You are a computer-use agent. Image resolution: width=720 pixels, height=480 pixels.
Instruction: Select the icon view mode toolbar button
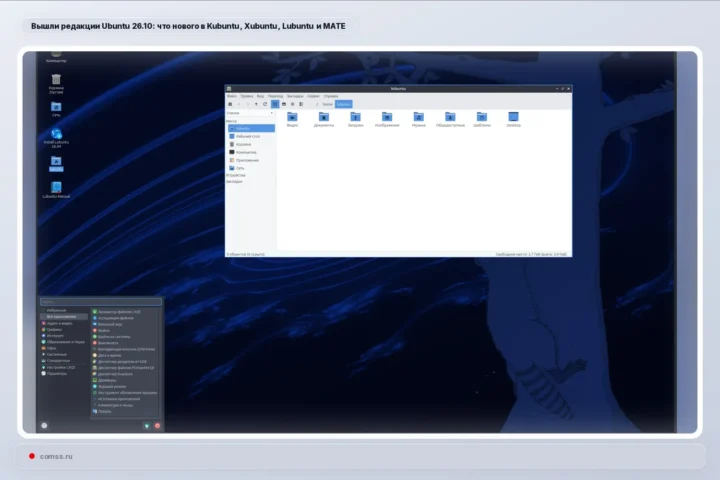click(275, 104)
